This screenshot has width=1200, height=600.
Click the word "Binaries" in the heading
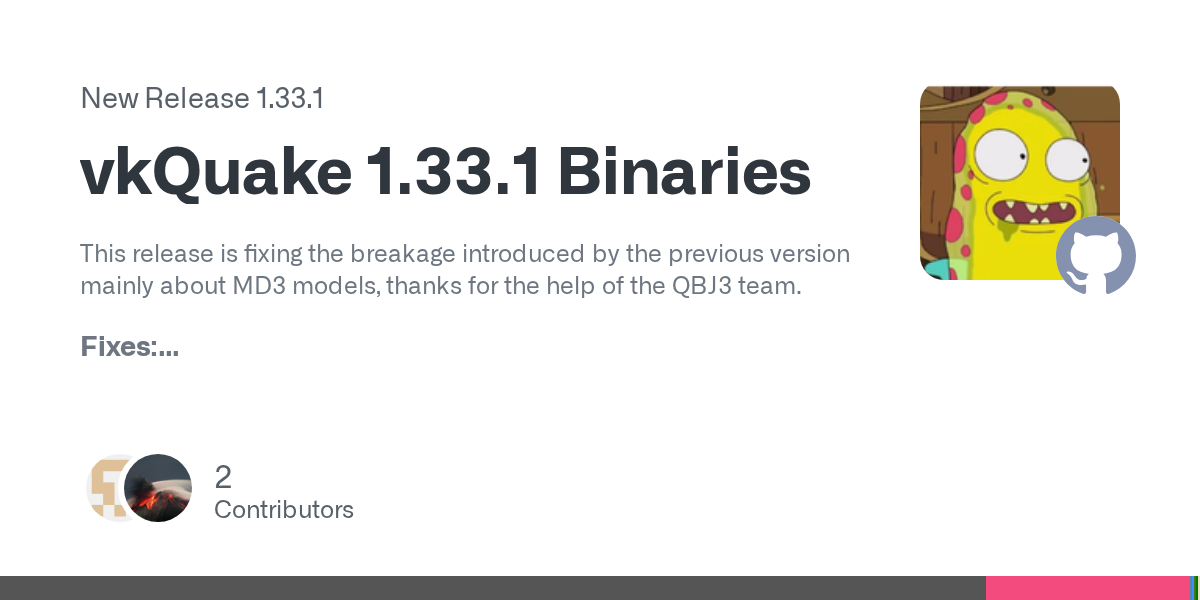(x=684, y=172)
